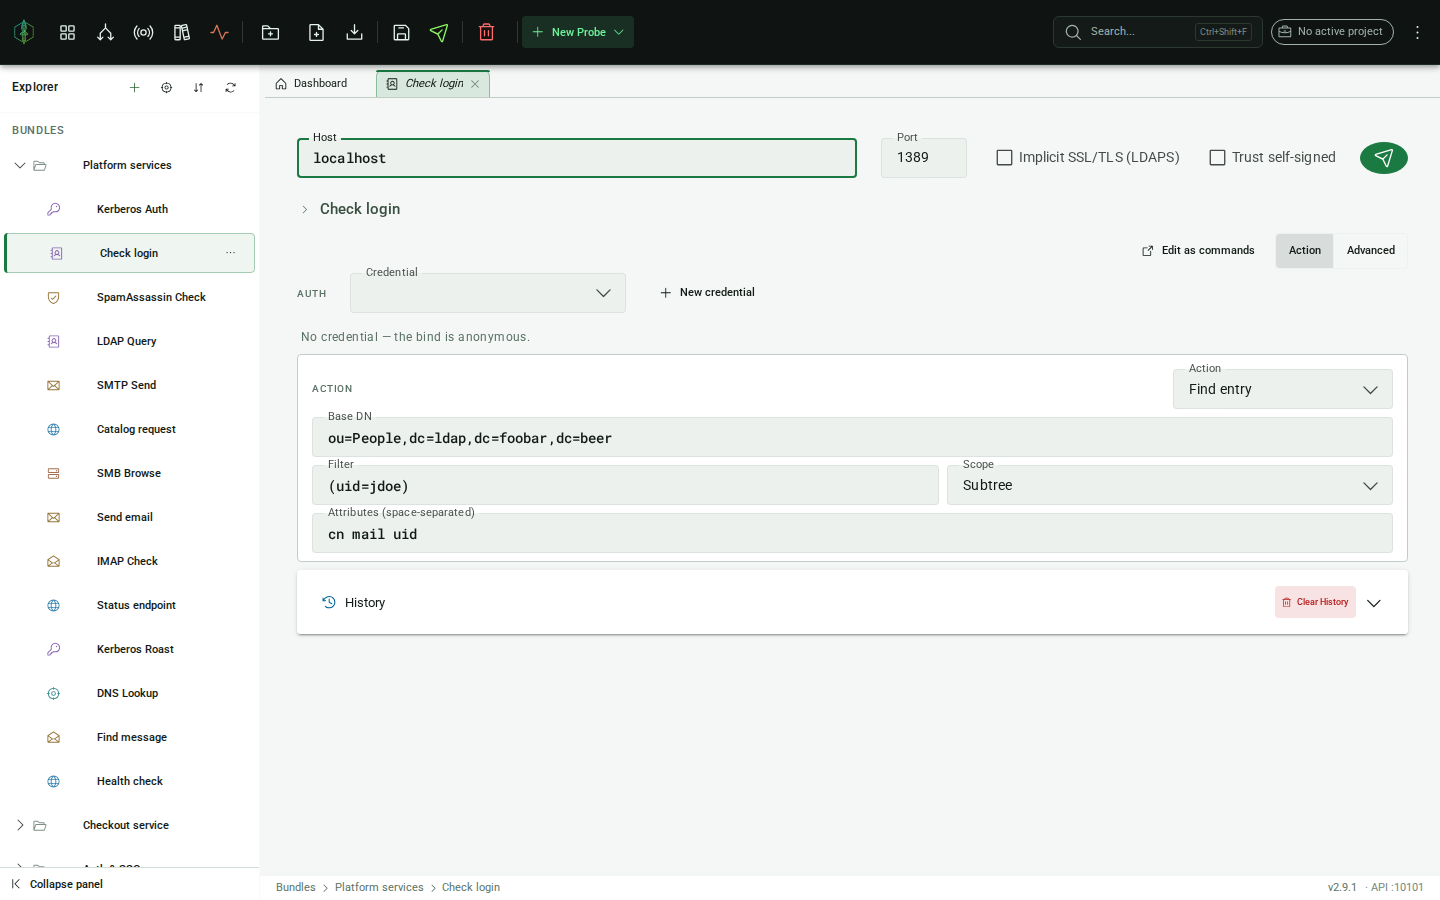Toggle the Trust self-signed checkbox
1440x900 pixels.
coord(1218,158)
